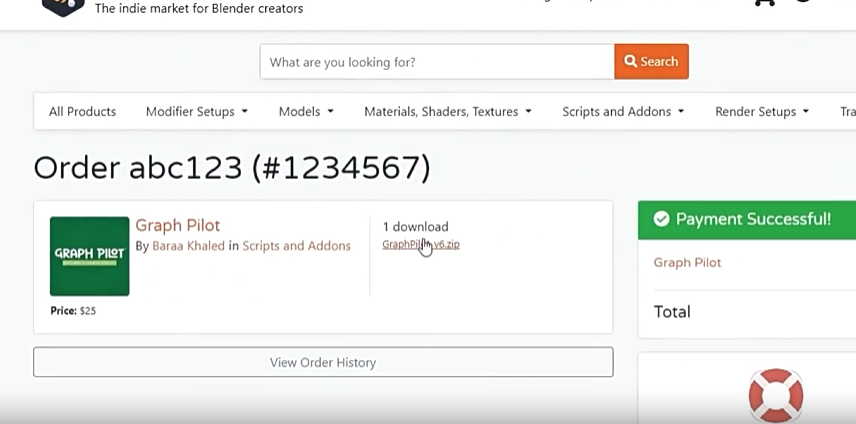Click the green Payment Successful checkmark icon
This screenshot has height=424, width=856.
(661, 219)
